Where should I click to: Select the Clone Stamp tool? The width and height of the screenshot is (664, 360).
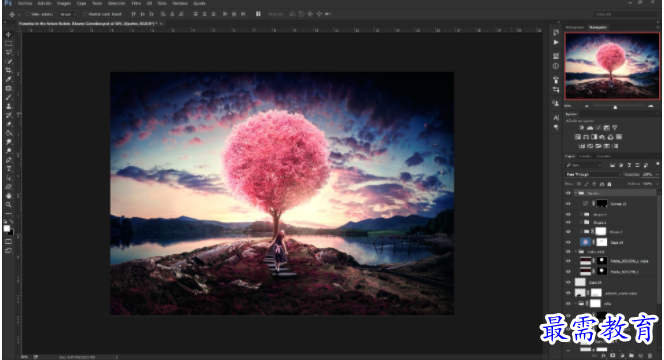8,106
